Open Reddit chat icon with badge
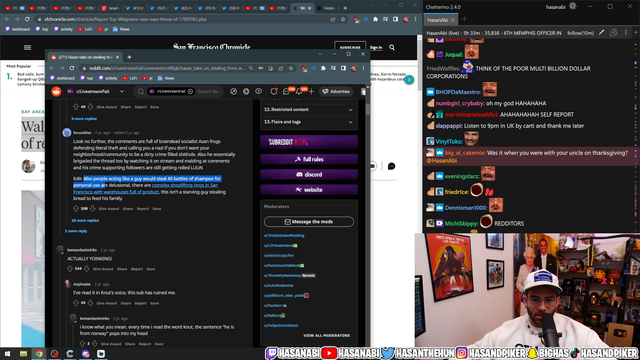Image resolution: width=640 pixels, height=360 pixels. tap(287, 91)
